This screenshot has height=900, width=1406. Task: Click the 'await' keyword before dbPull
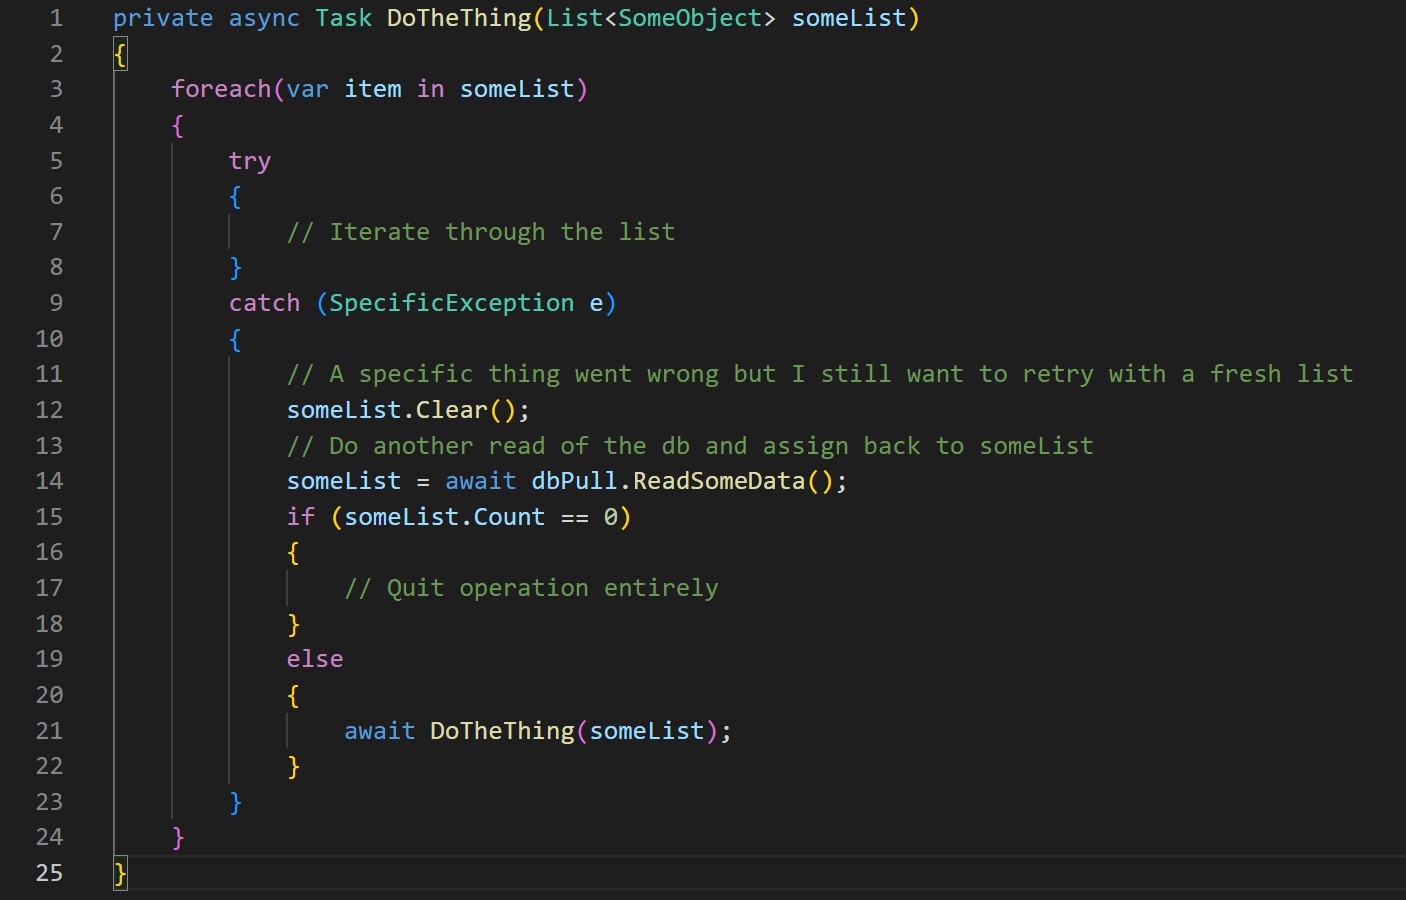[481, 481]
